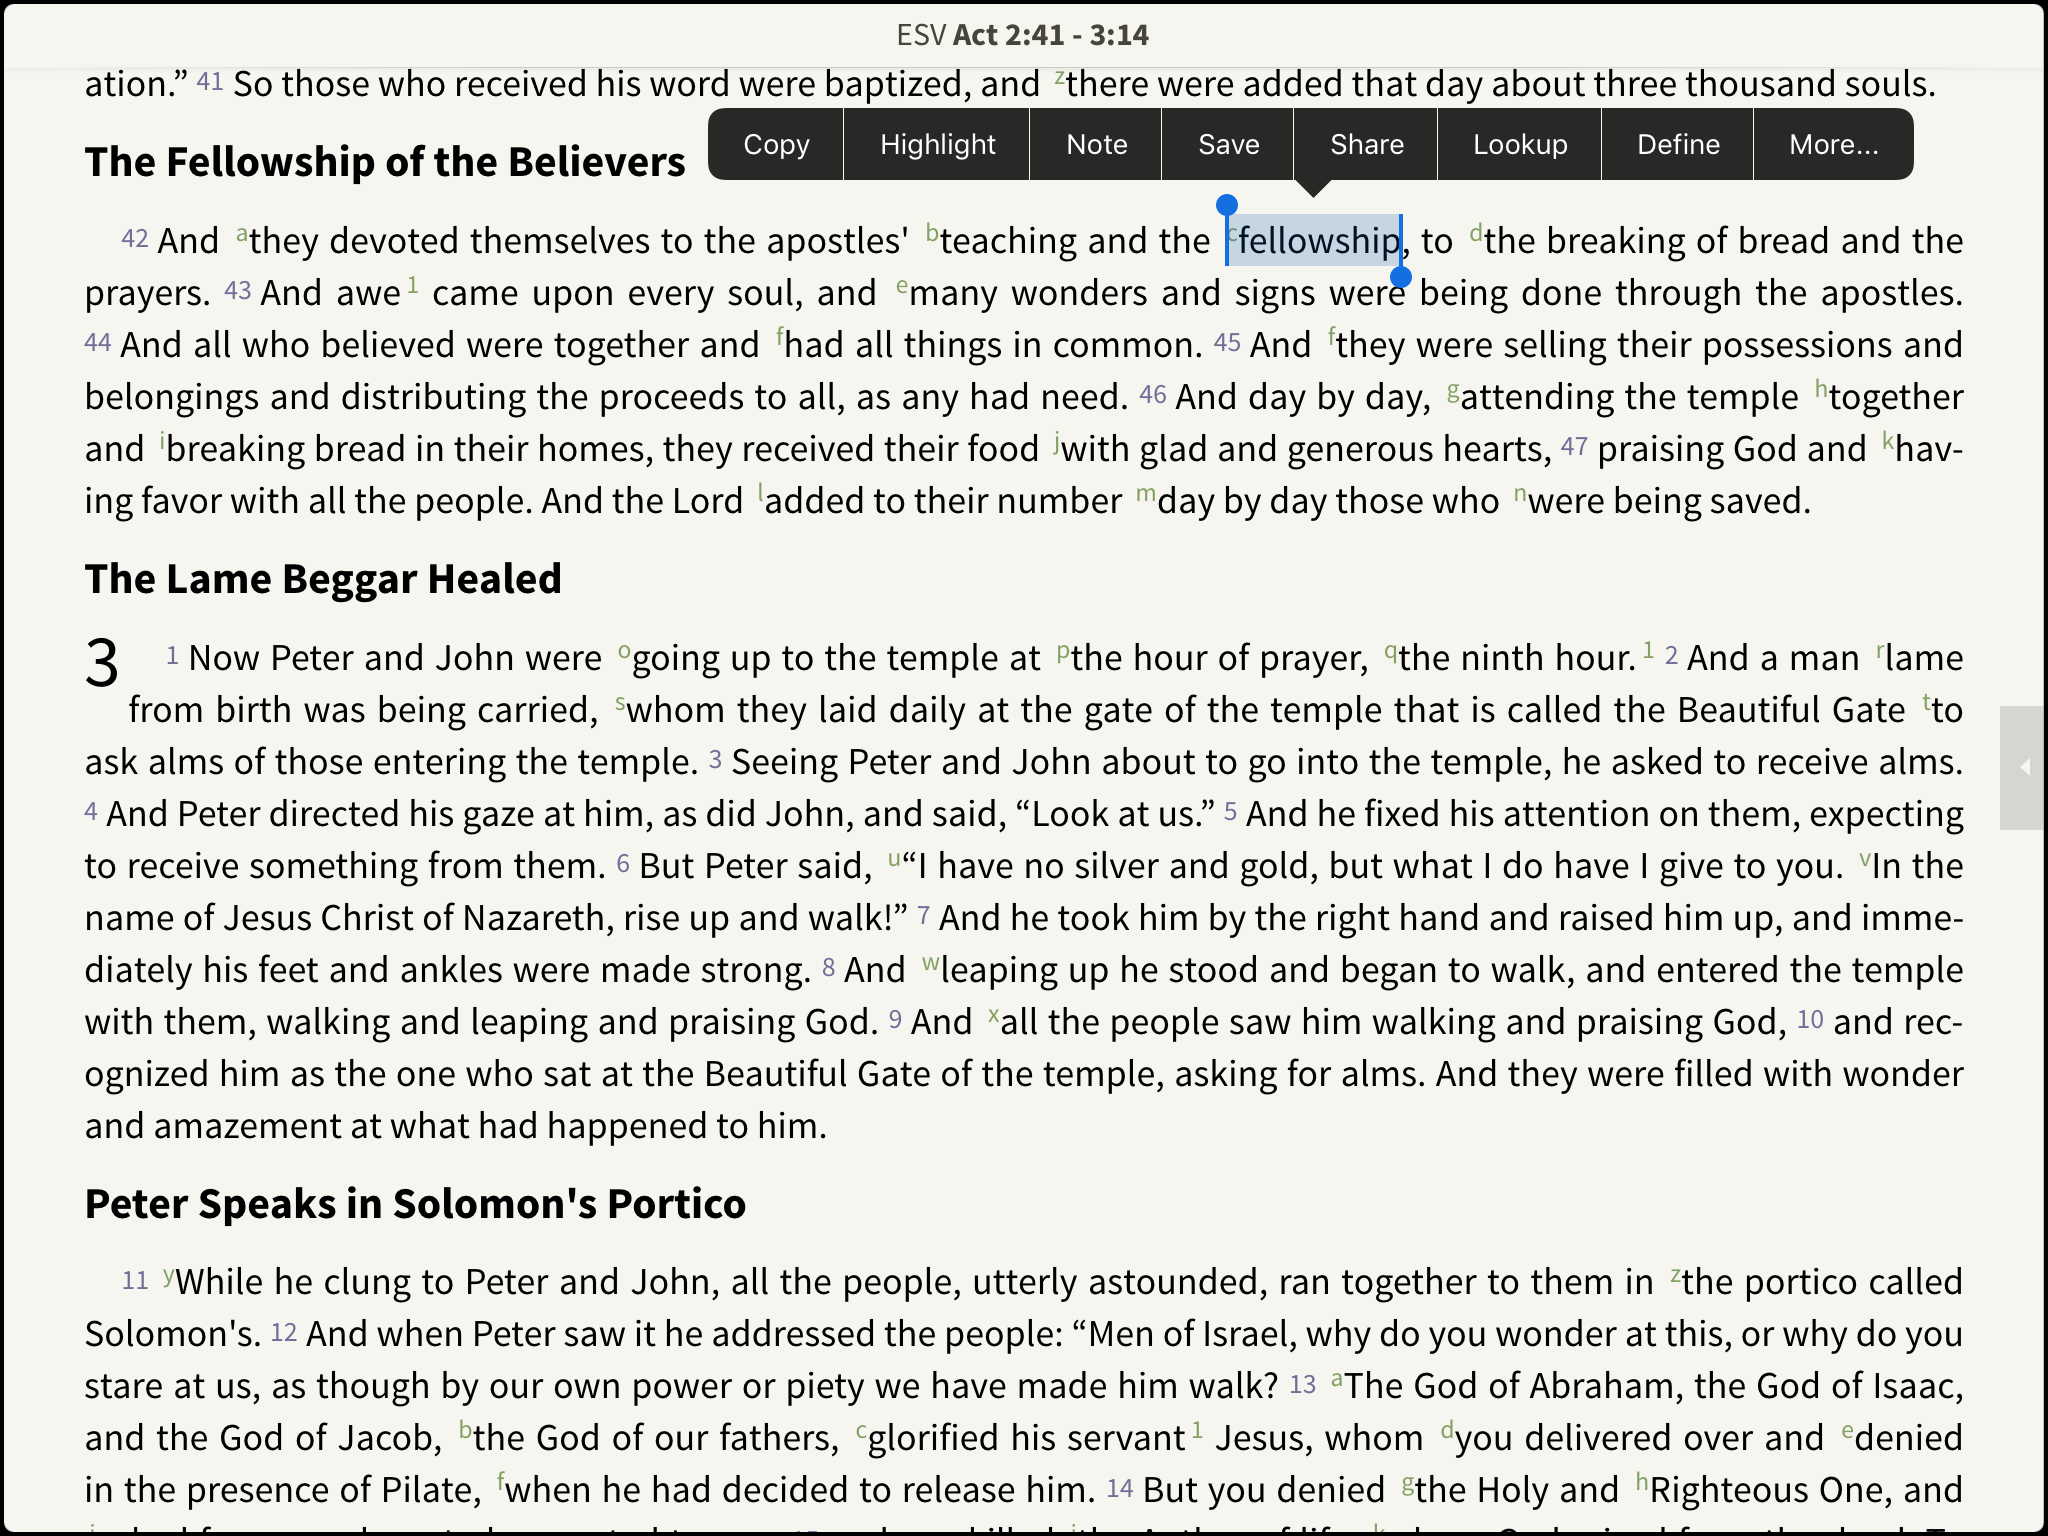The height and width of the screenshot is (1536, 2048).
Task: Tap Save in the selection menu
Action: (x=1228, y=144)
